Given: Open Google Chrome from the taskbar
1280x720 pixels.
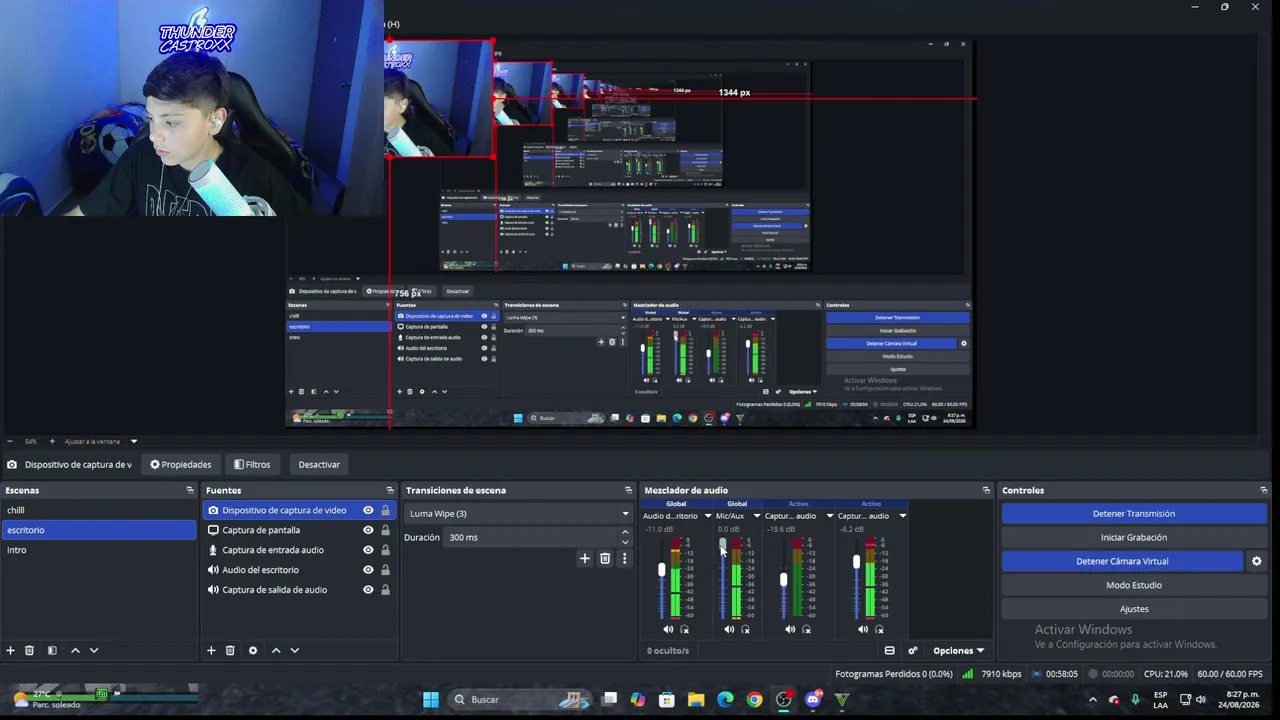Looking at the screenshot, I should (754, 699).
